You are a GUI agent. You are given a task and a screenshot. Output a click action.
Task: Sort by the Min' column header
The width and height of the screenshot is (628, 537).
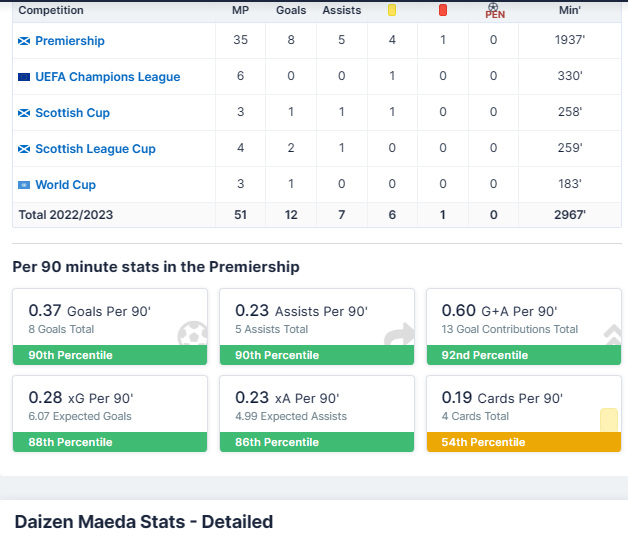570,10
